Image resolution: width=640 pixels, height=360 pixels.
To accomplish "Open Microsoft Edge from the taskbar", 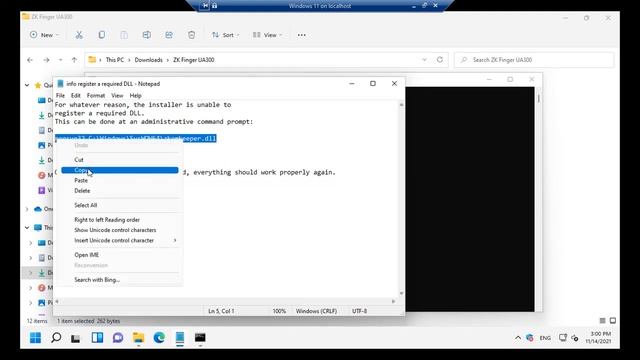I will 159,338.
